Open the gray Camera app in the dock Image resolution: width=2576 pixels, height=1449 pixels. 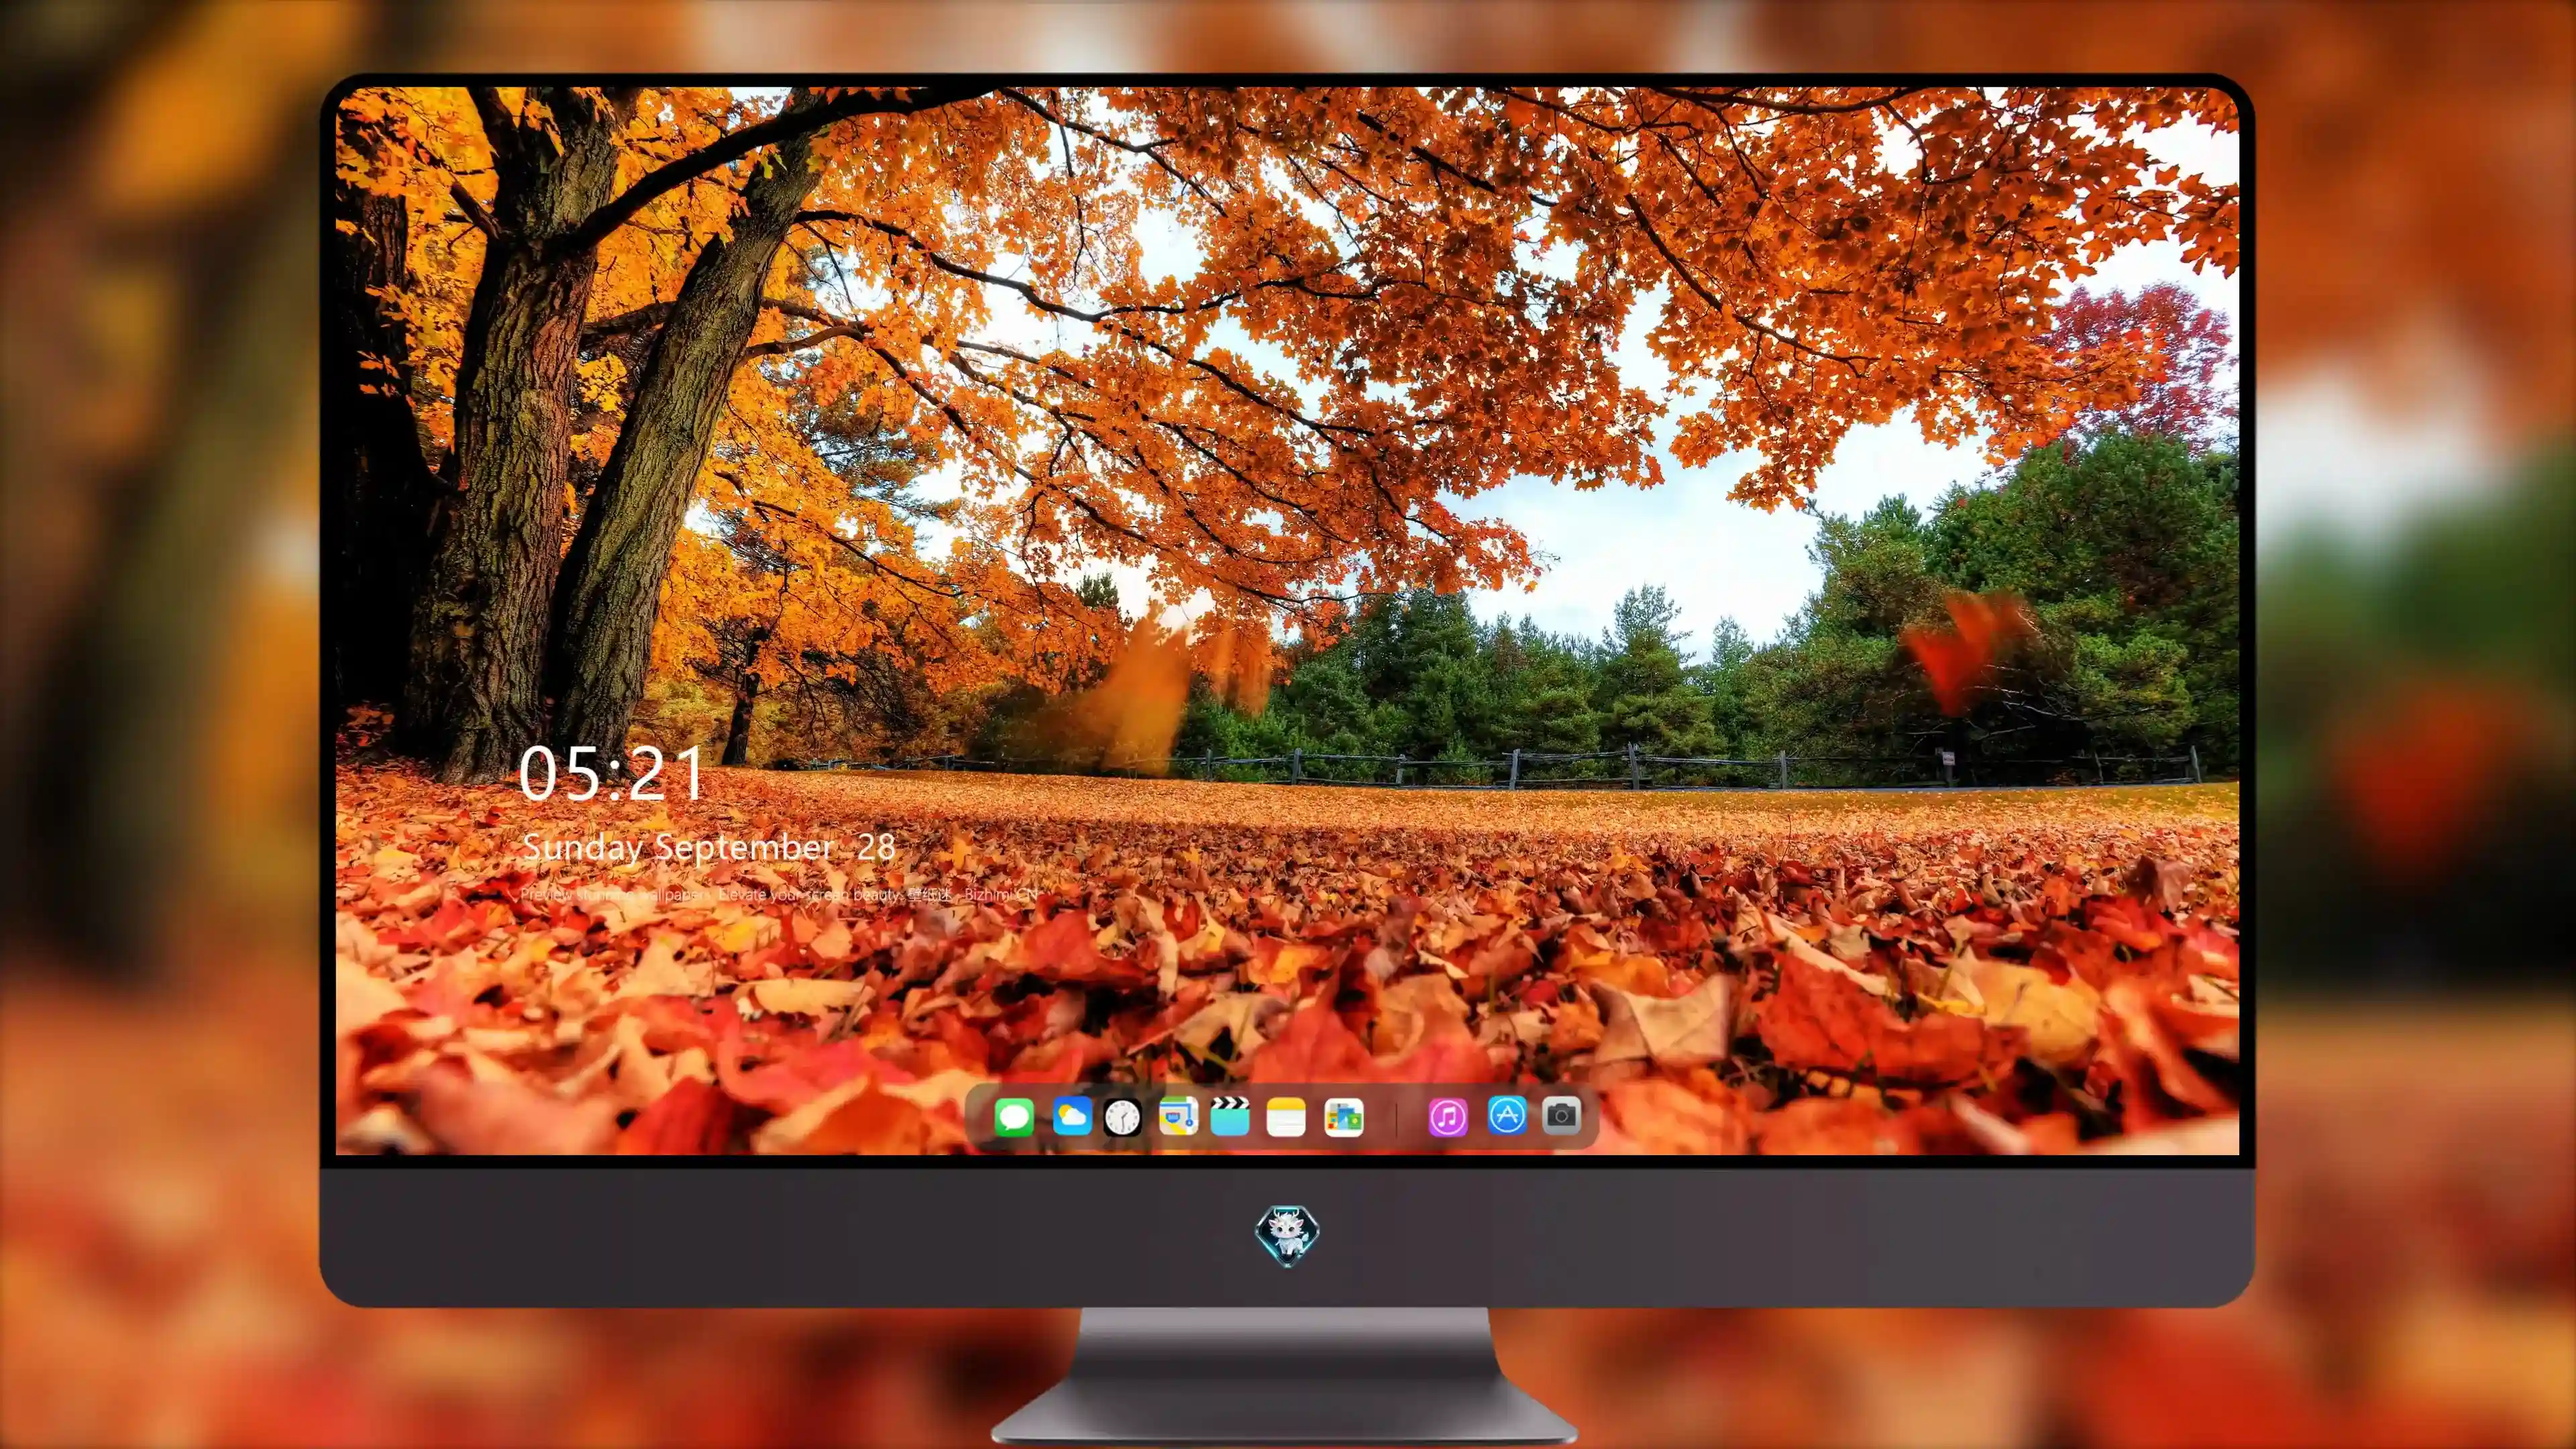click(x=1561, y=1115)
